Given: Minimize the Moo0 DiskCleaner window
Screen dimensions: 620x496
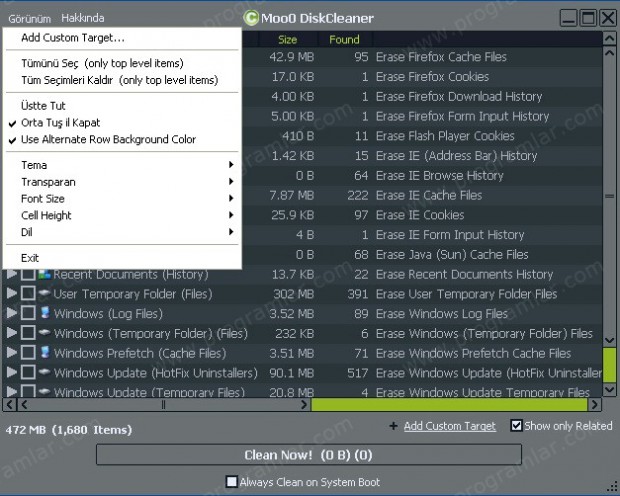Looking at the screenshot, I should tap(569, 18).
